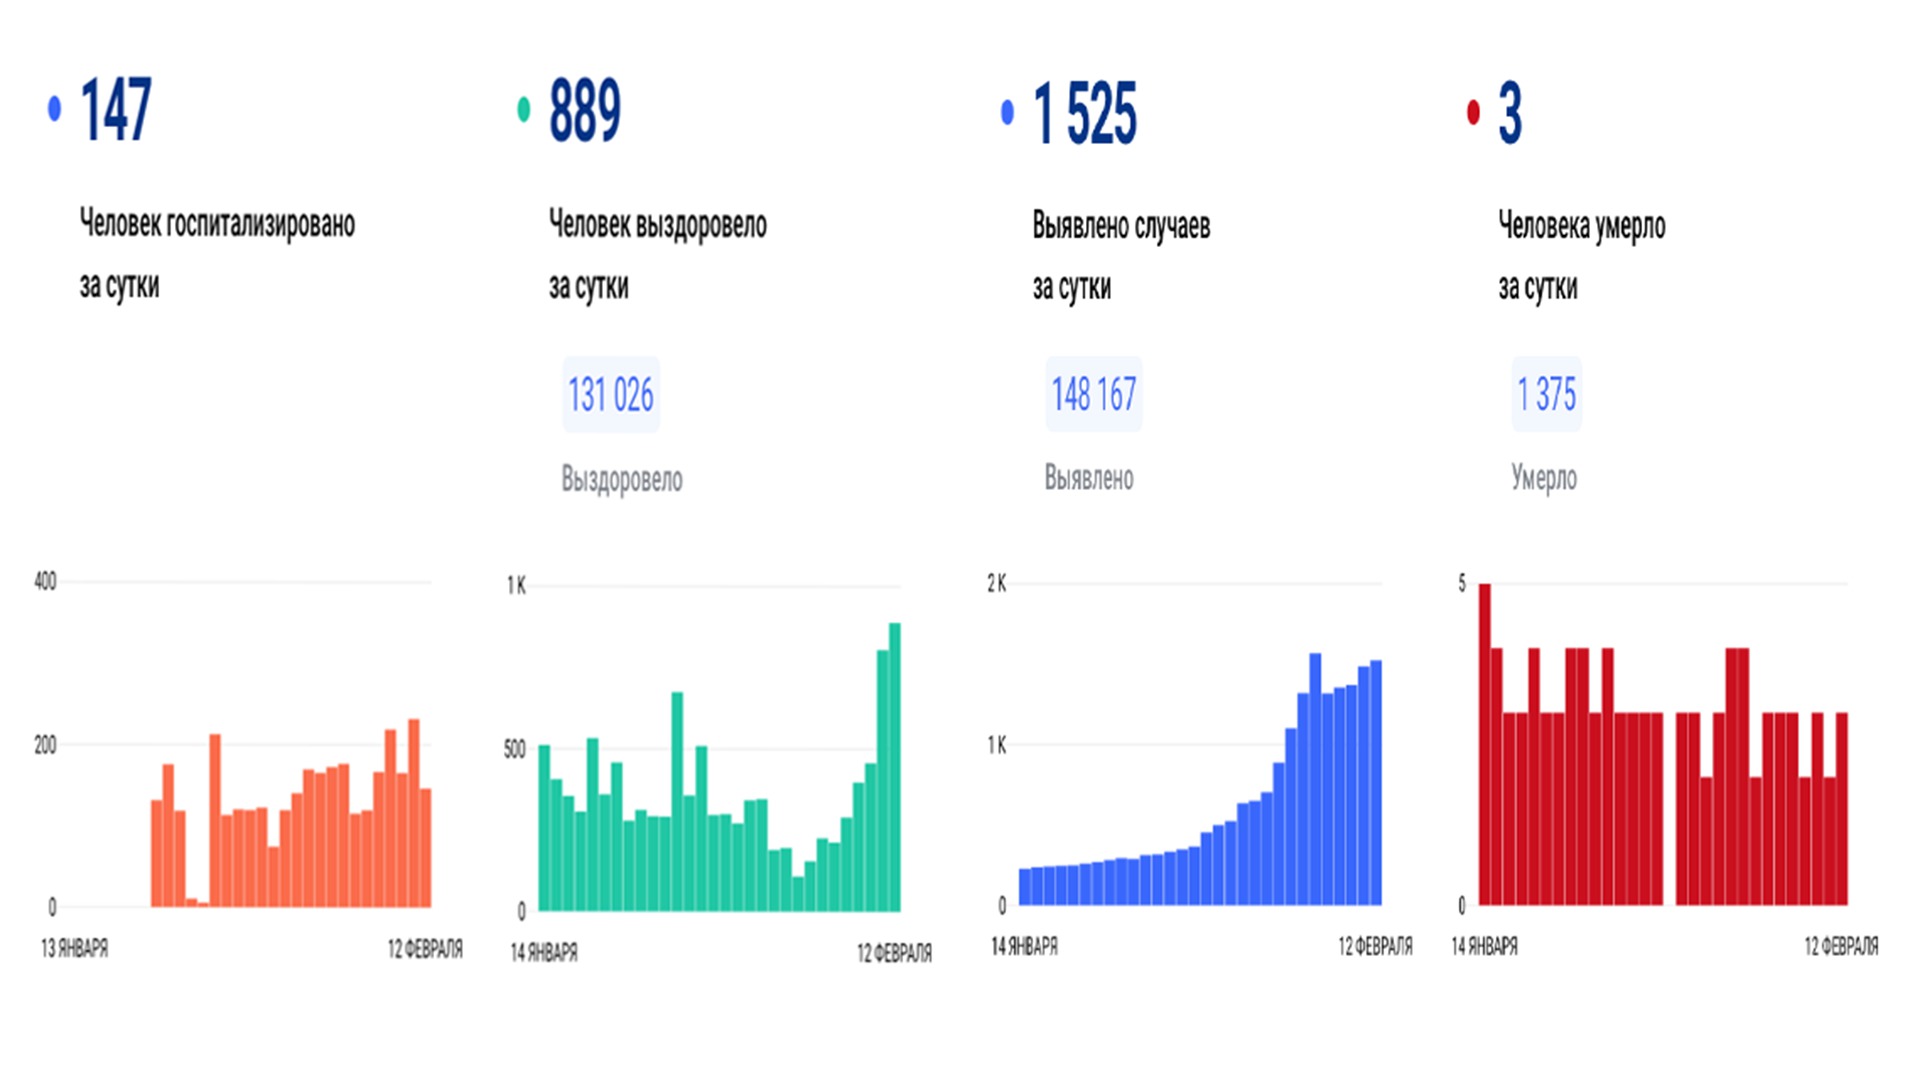
Task: Click the '13 ЯНВАРЯ' axis label
Action: pos(74,948)
